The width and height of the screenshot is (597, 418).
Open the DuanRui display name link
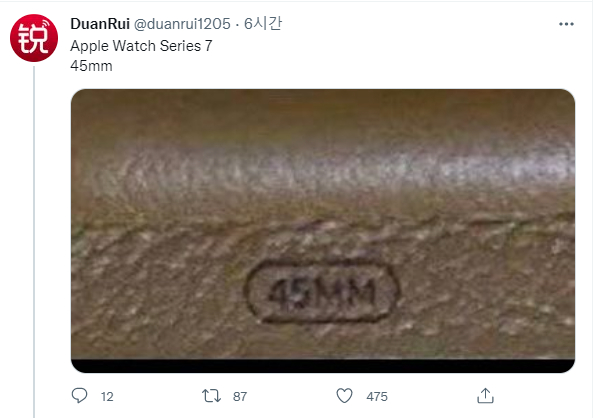pyautogui.click(x=100, y=24)
